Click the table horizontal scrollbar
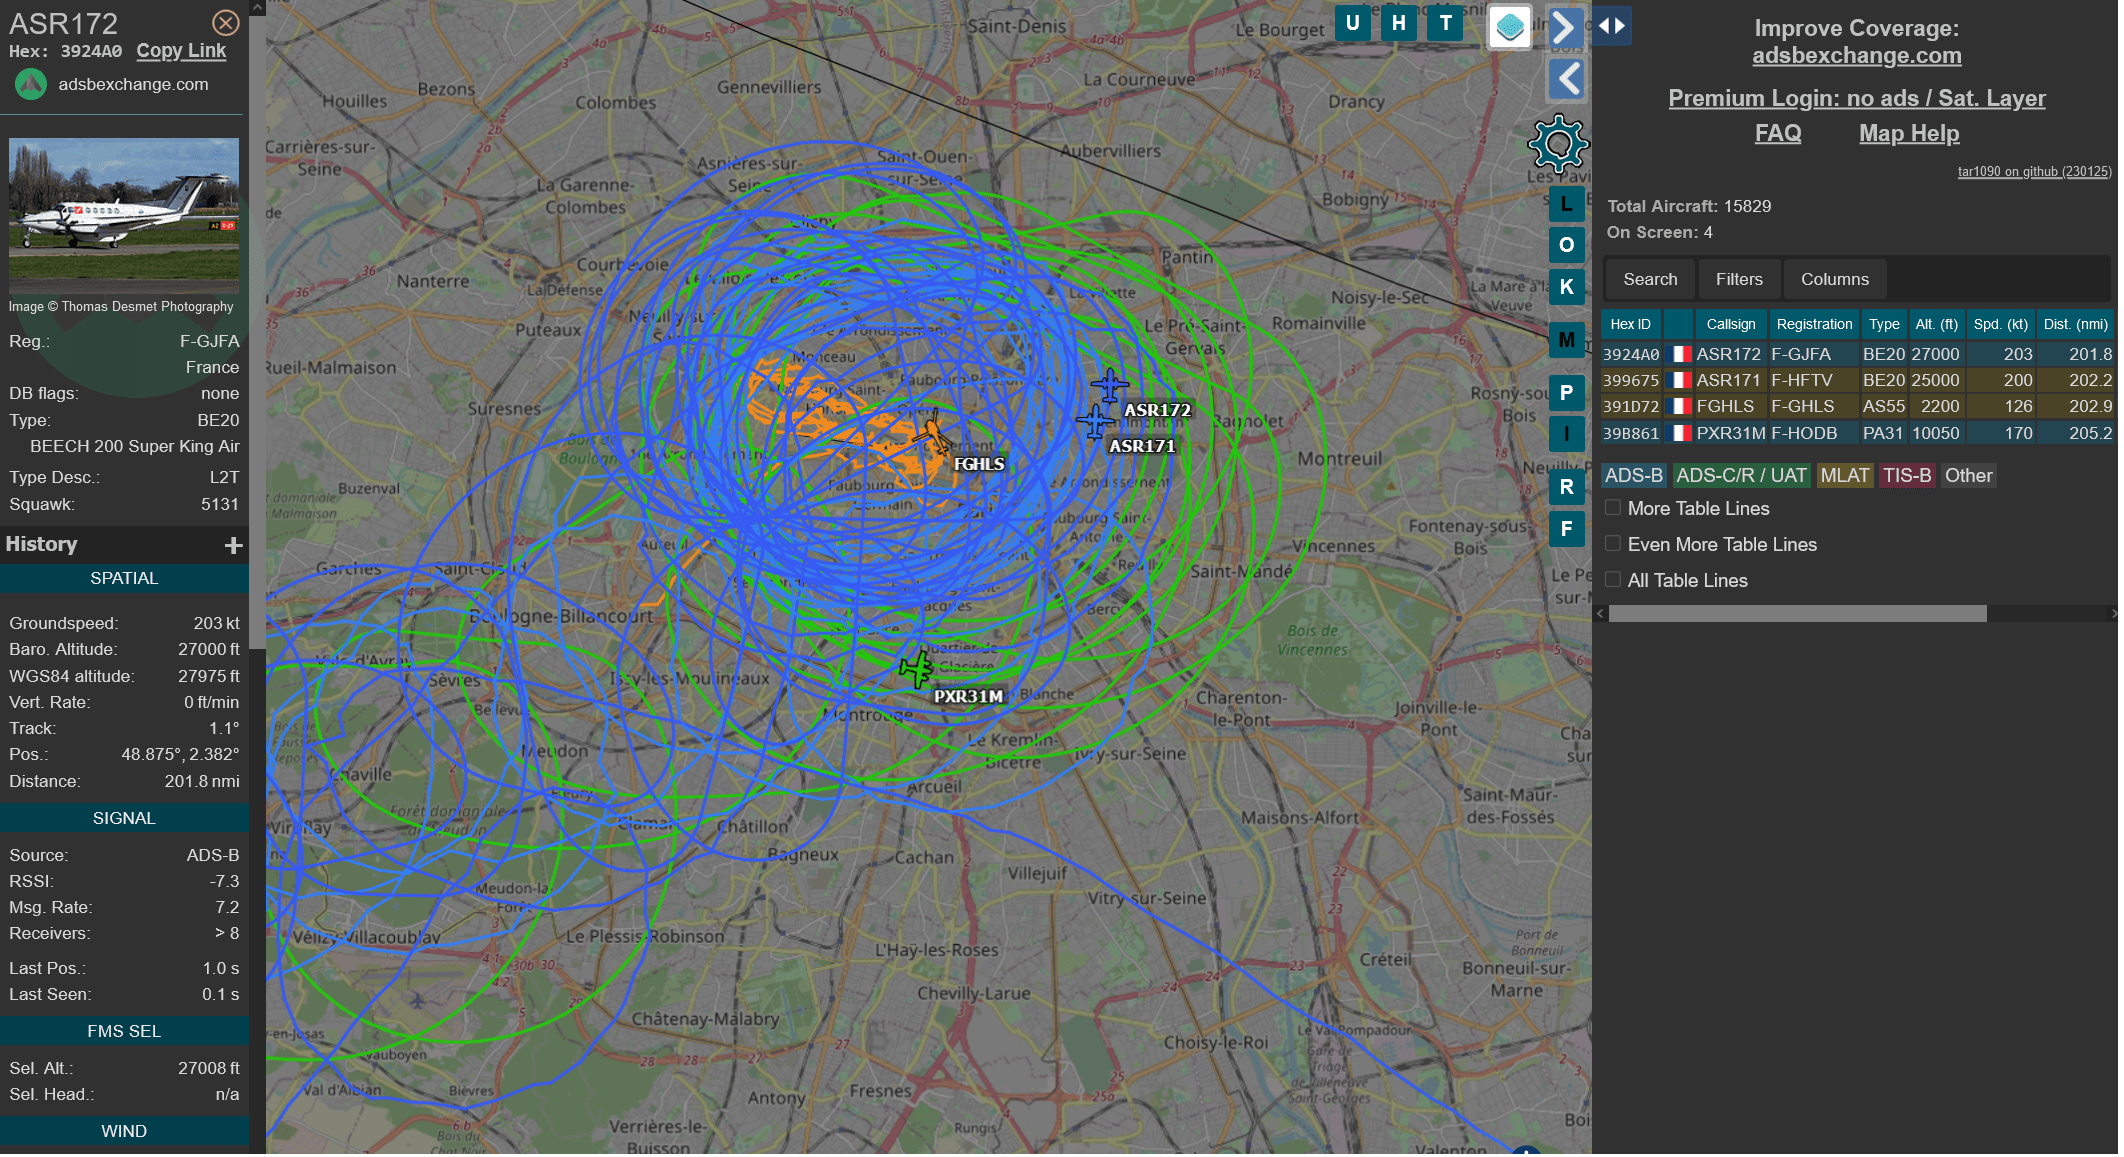 coord(1797,614)
